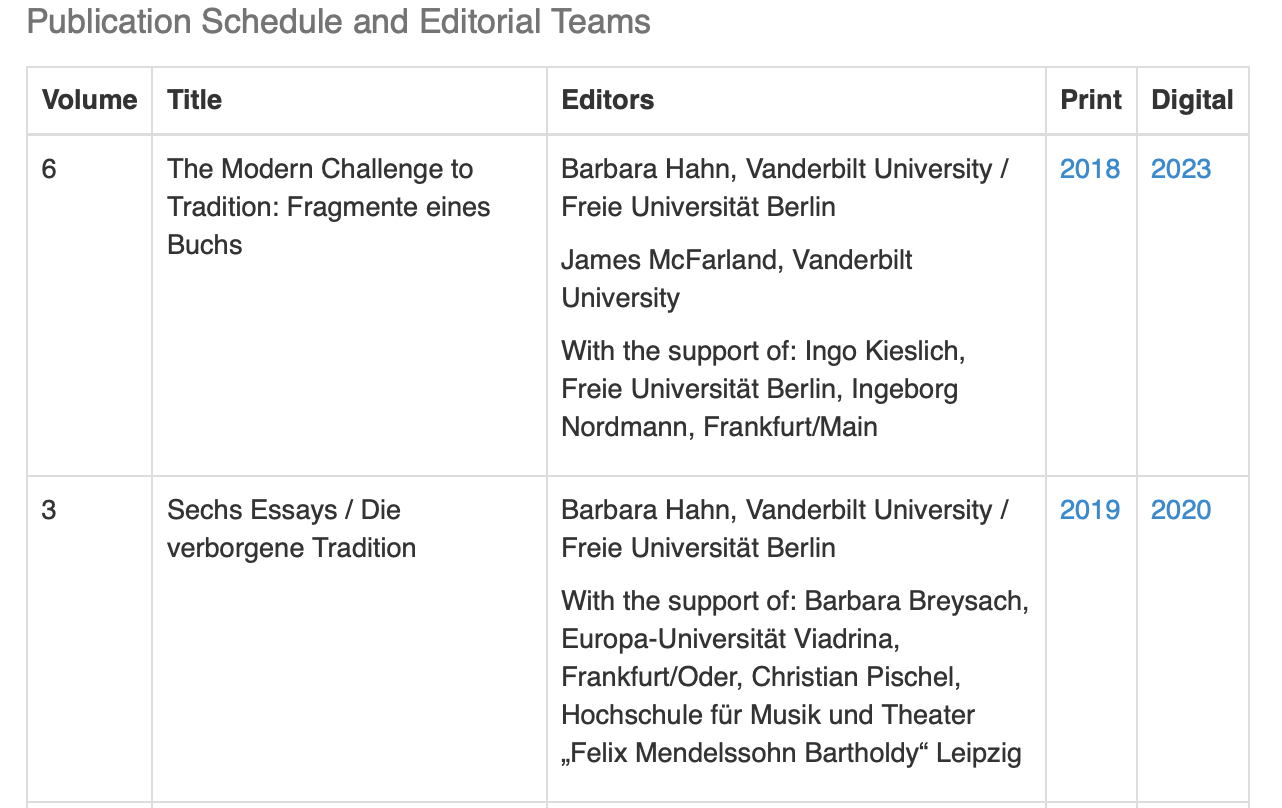Open the 2023 digital edition link
This screenshot has height=808, width=1282.
click(1180, 169)
